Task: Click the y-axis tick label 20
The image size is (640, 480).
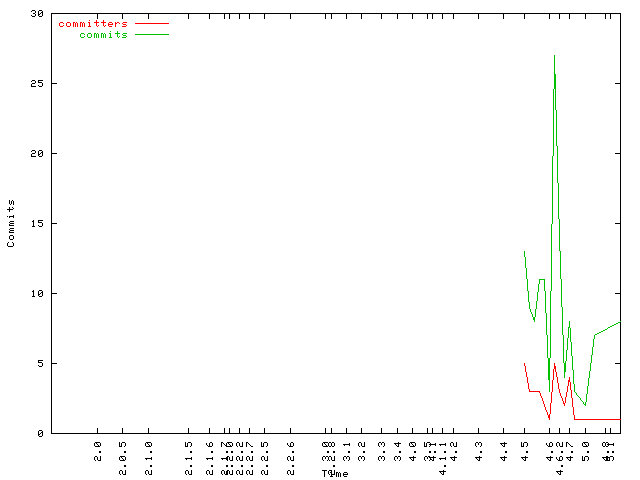Action: click(36, 154)
